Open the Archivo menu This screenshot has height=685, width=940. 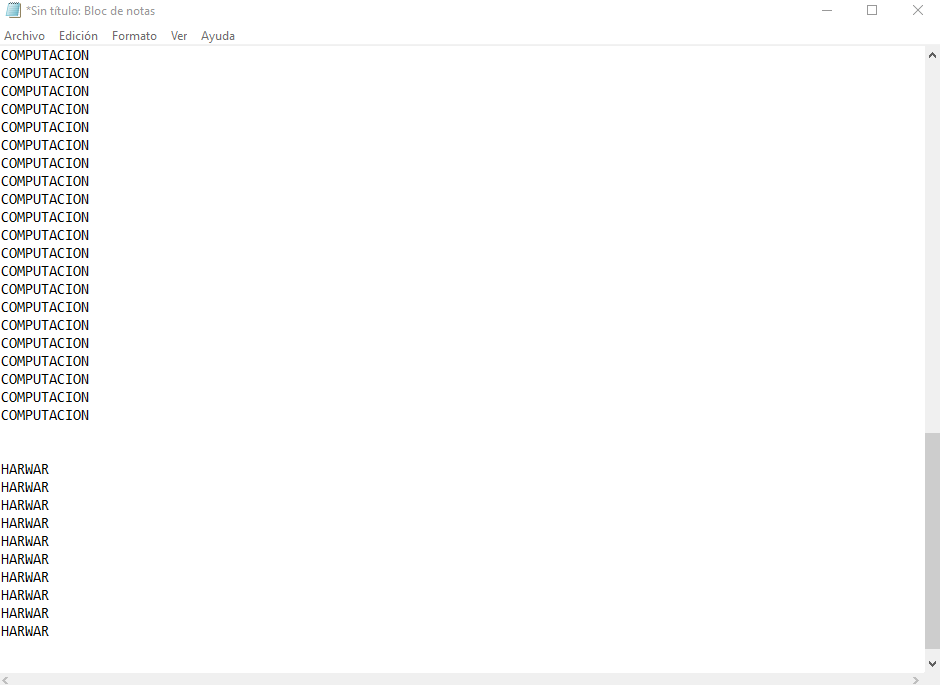[x=25, y=36]
